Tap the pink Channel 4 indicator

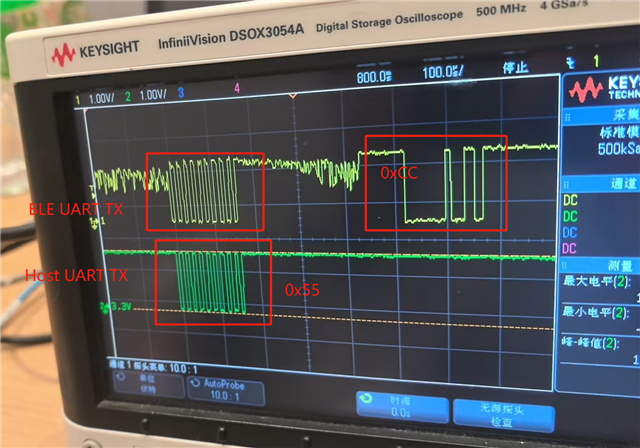point(237,88)
